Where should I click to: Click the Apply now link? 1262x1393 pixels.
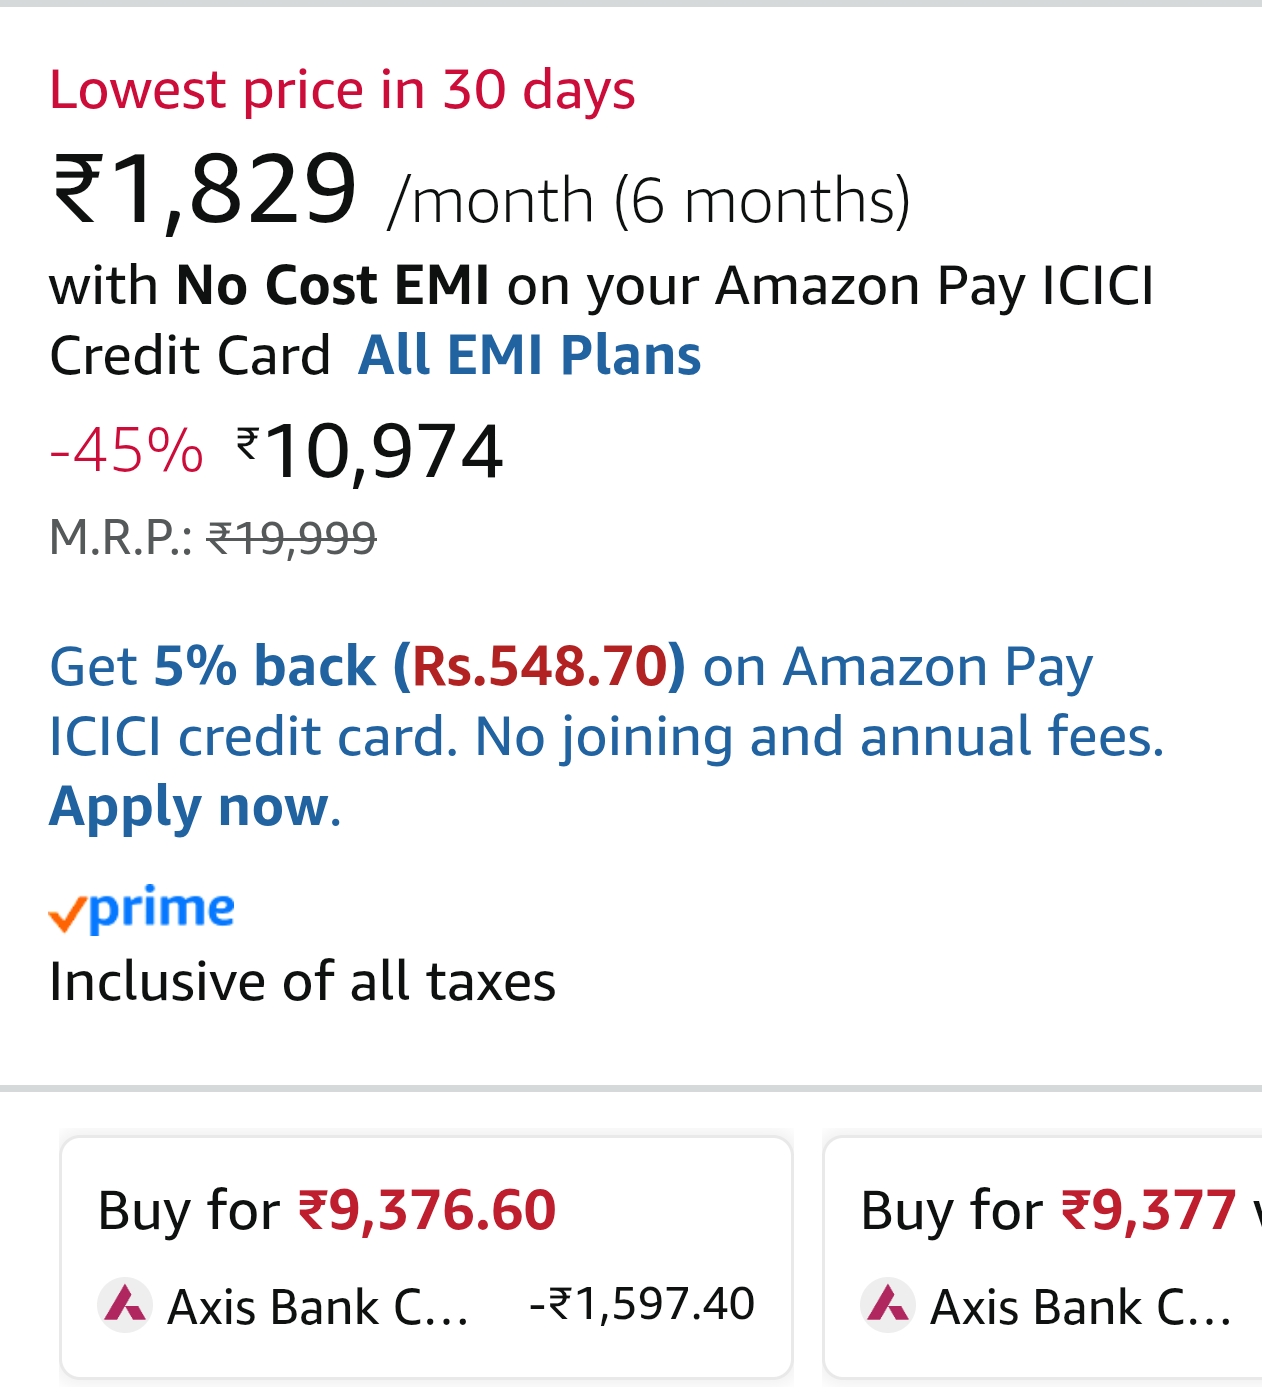(189, 806)
